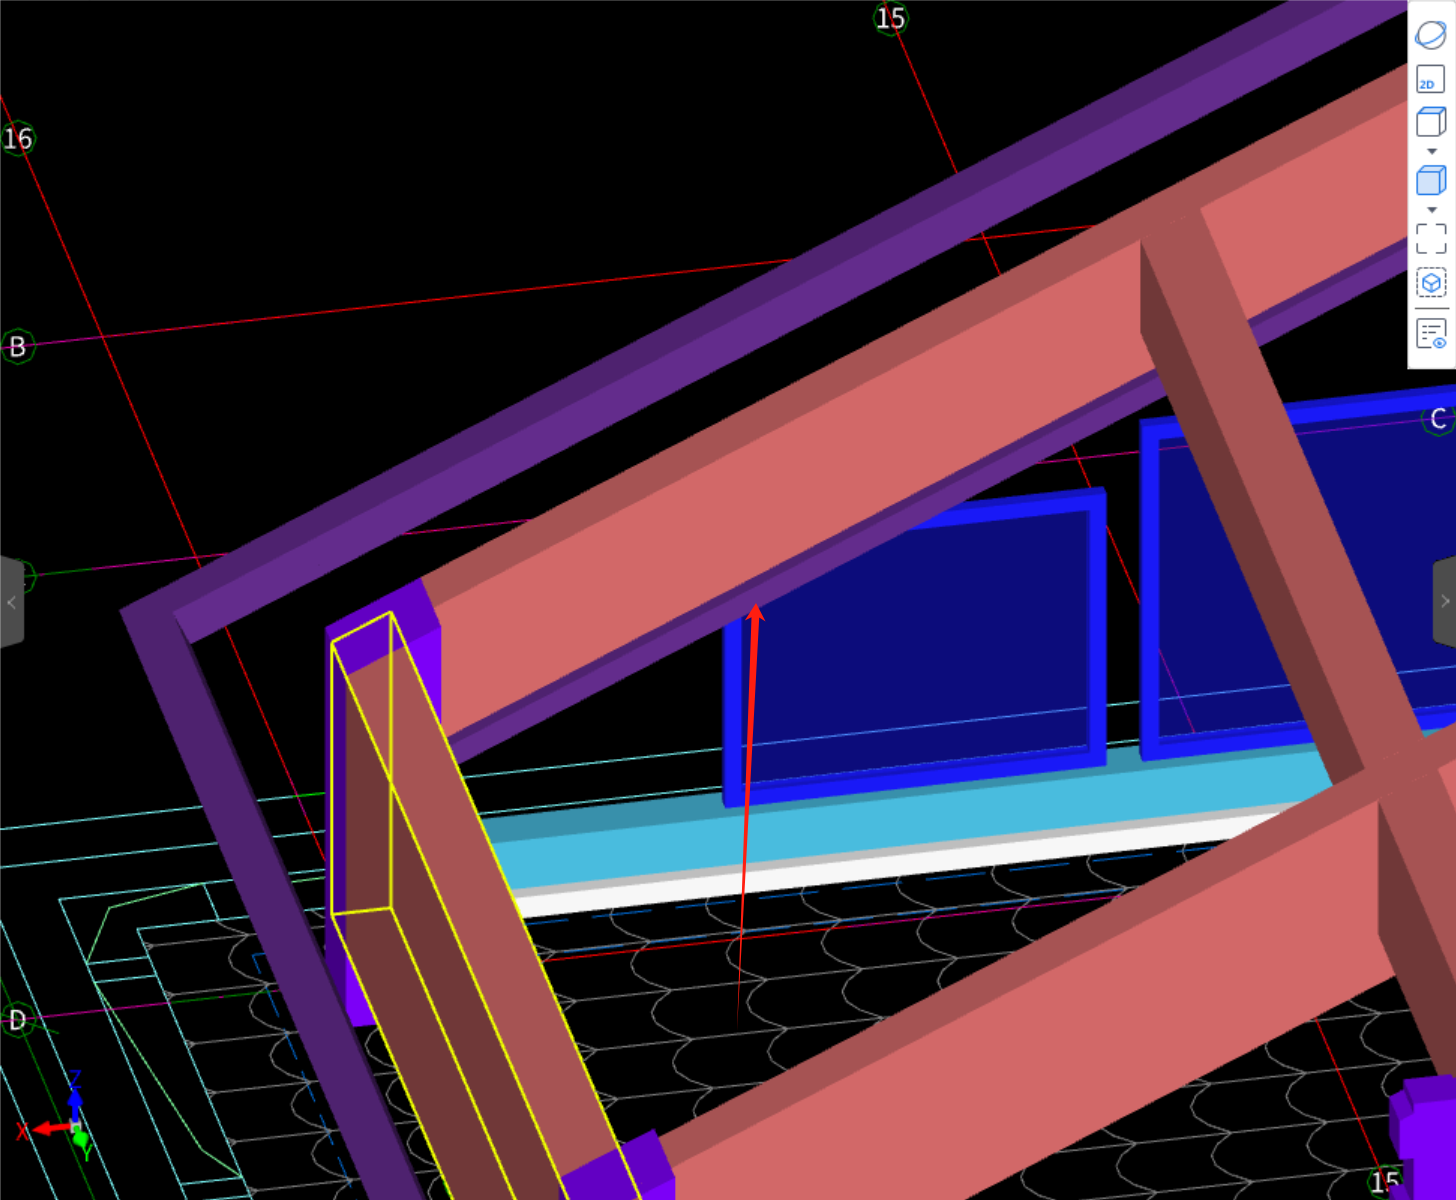Click the local 3D box icon
The width and height of the screenshot is (1456, 1200).
1431,283
